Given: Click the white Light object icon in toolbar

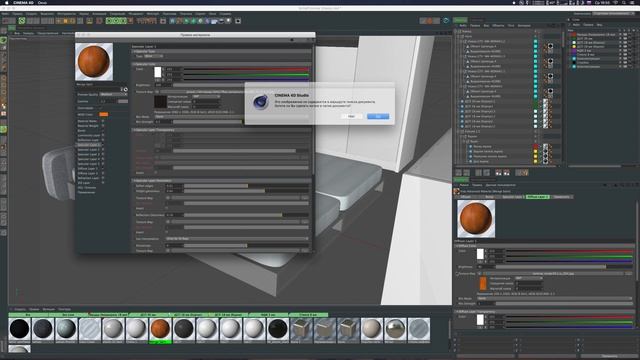Looking at the screenshot, I should point(228,20).
